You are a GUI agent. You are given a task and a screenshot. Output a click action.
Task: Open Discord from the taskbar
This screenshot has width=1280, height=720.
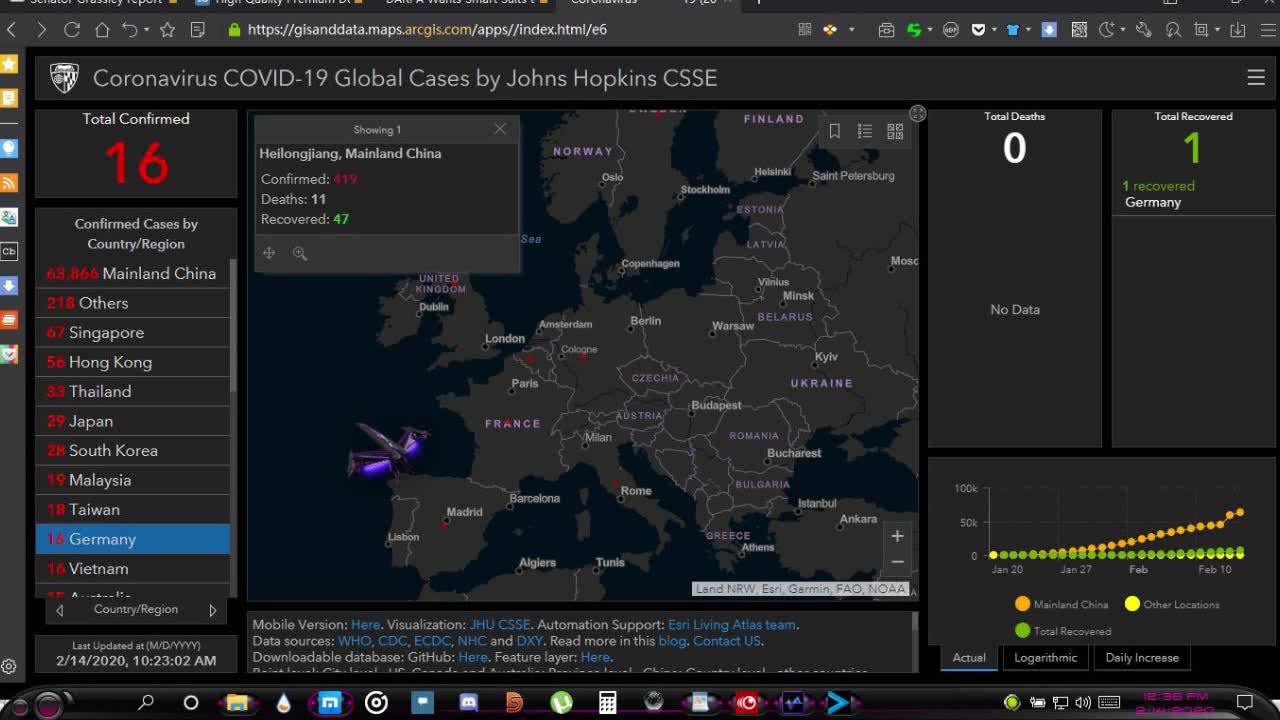468,703
